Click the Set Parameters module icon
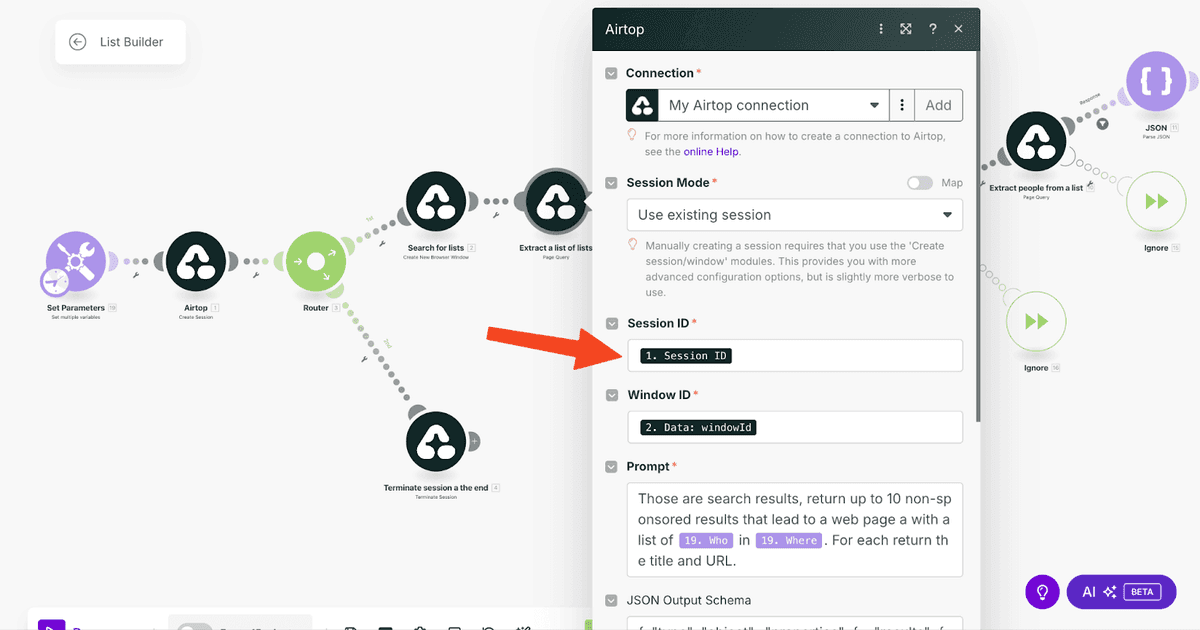This screenshot has width=1200, height=630. [76, 262]
